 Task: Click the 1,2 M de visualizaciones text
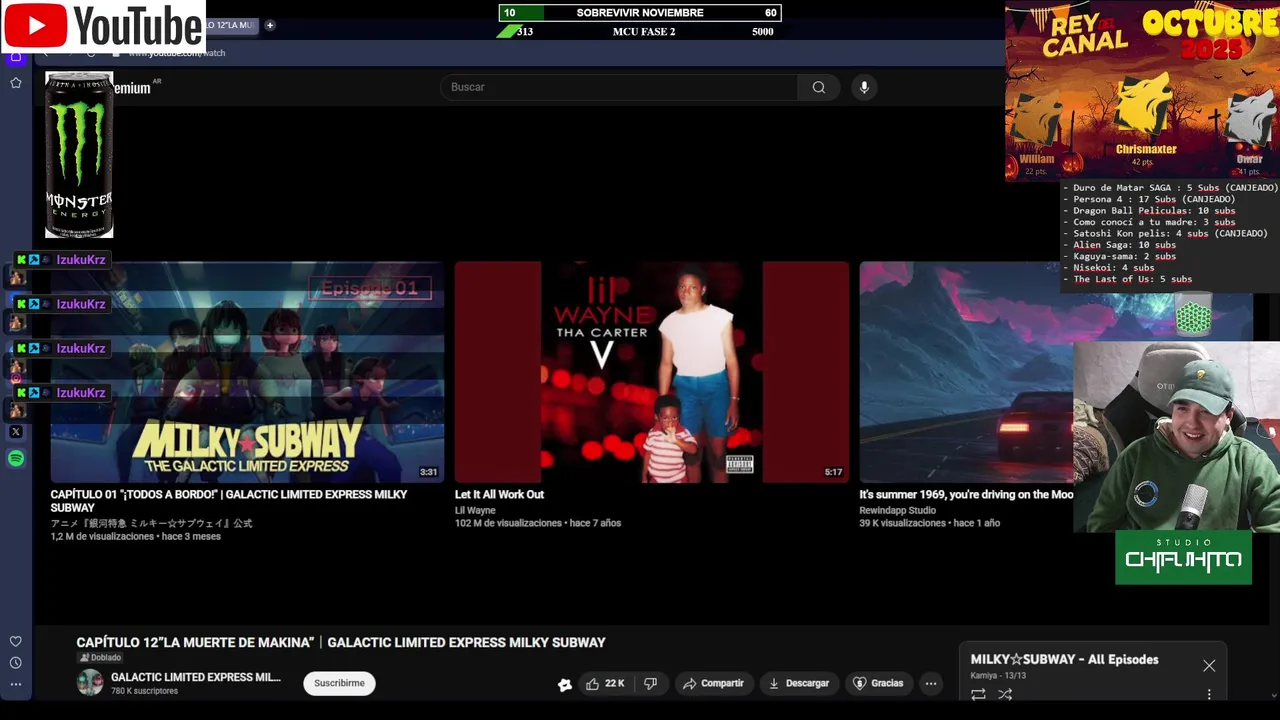click(102, 537)
